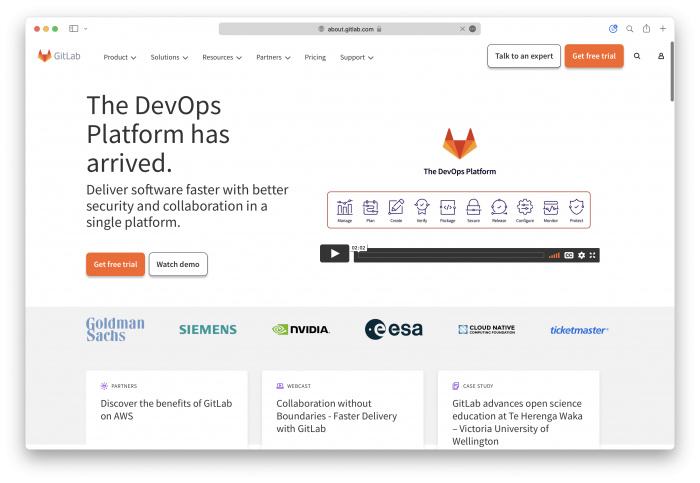Viewport: 700px width, 483px height.
Task: Expand the Product dropdown menu
Action: [x=119, y=57]
